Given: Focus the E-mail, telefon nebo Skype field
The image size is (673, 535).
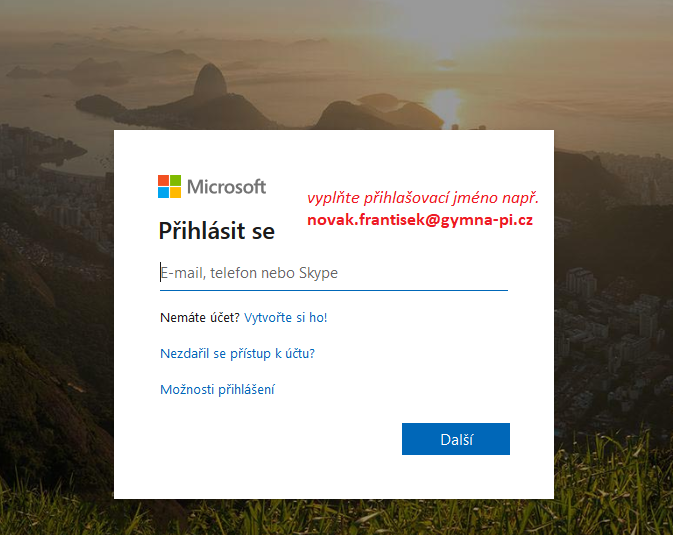Looking at the screenshot, I should coord(333,273).
